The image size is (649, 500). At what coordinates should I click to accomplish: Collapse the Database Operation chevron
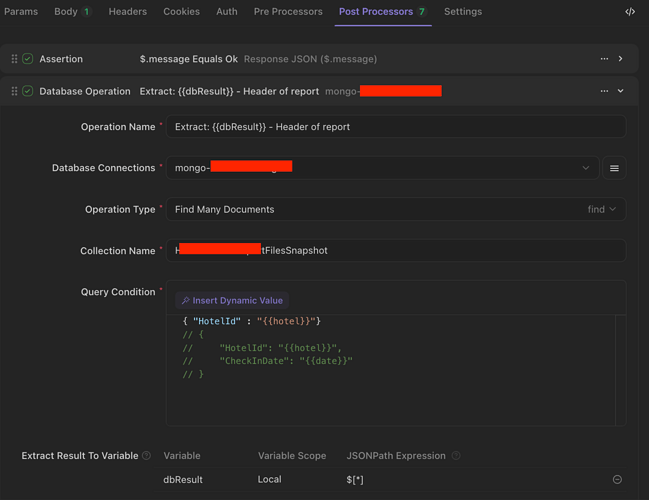pos(620,91)
